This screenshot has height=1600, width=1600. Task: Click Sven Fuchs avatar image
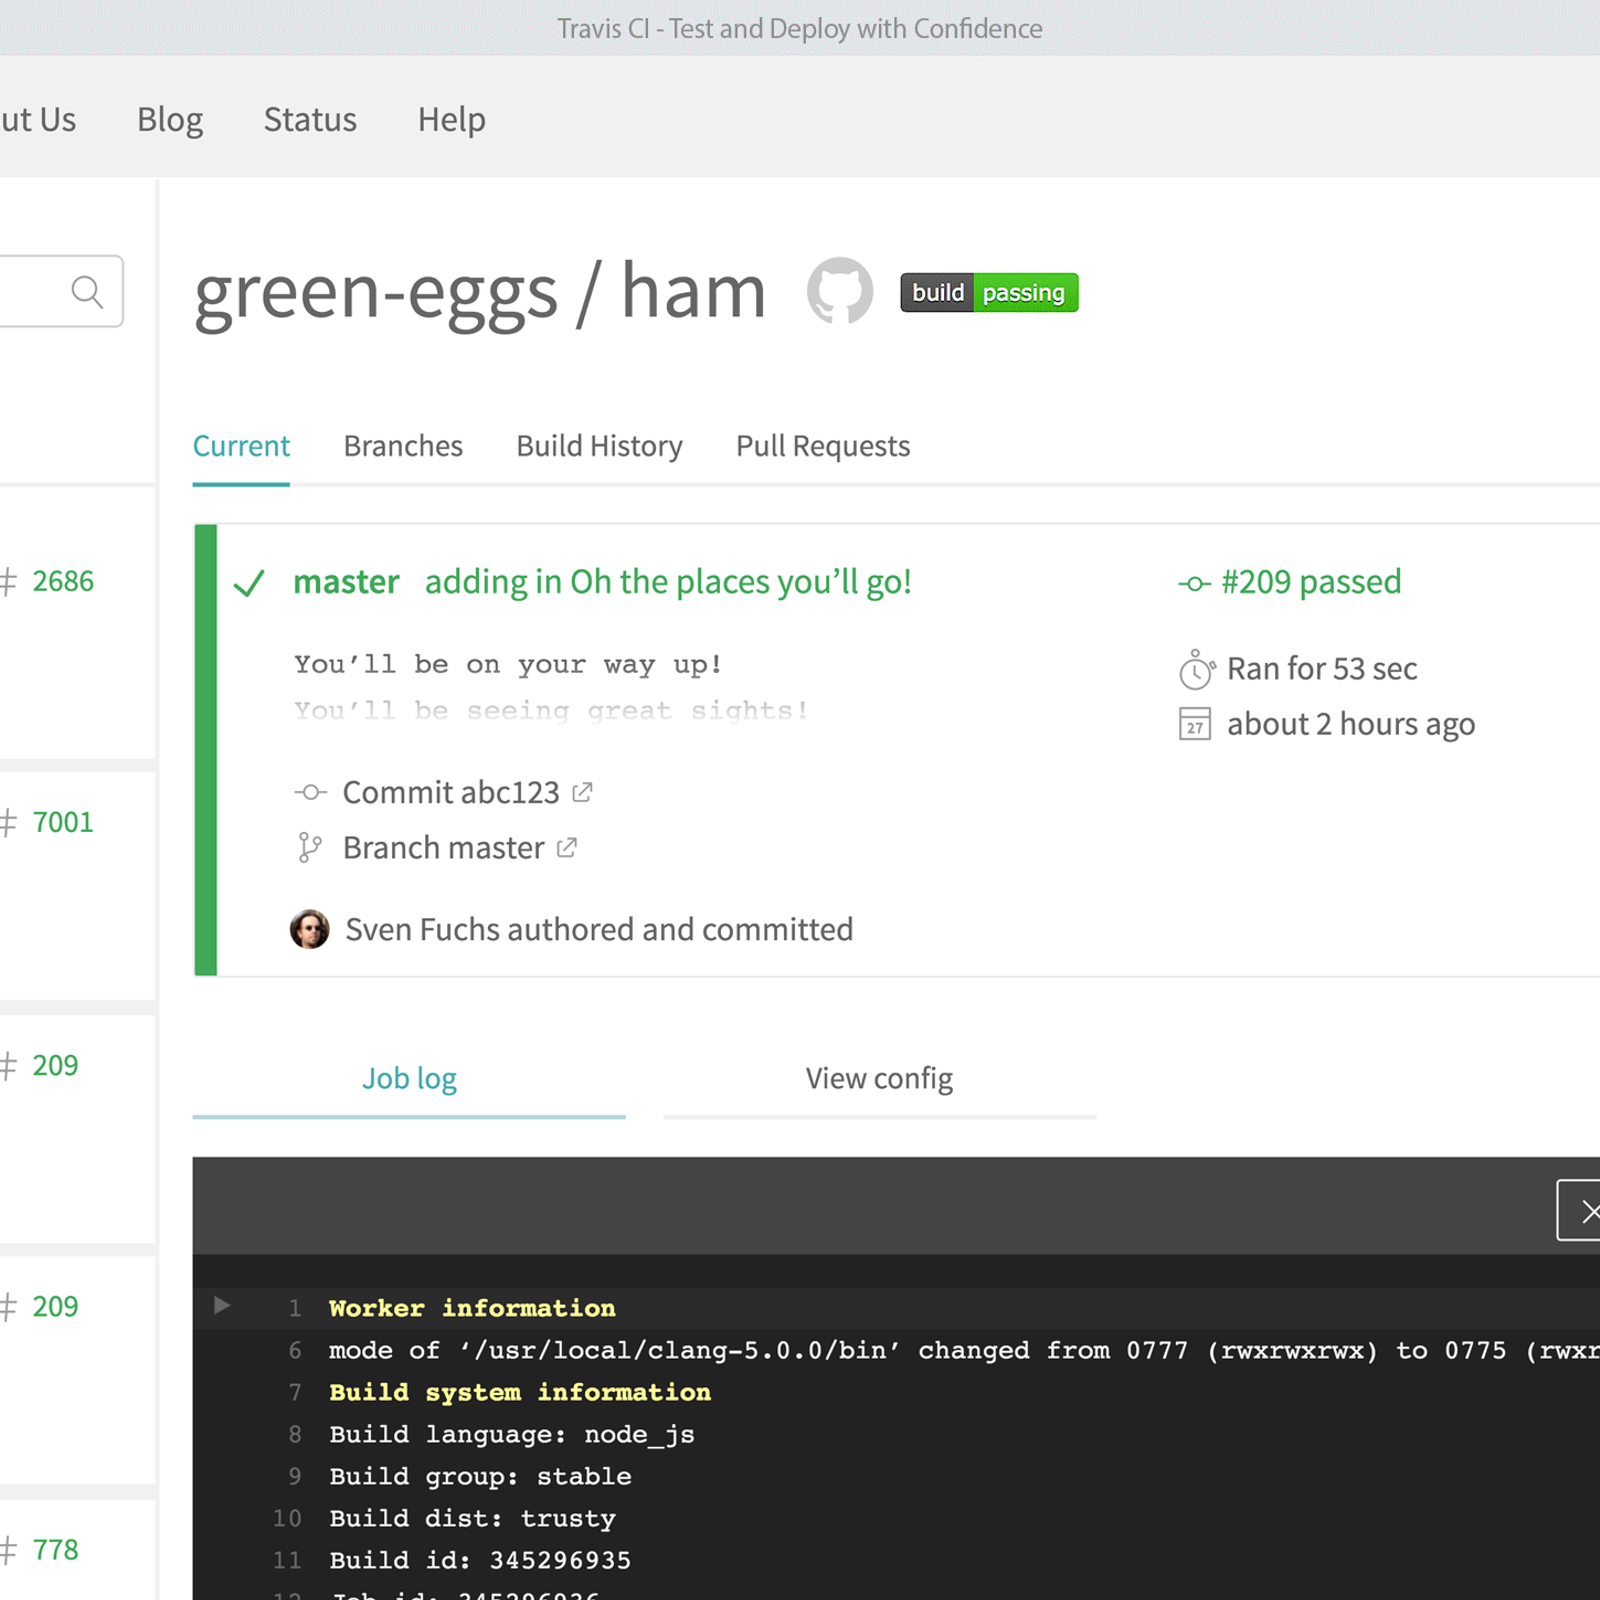click(310, 929)
